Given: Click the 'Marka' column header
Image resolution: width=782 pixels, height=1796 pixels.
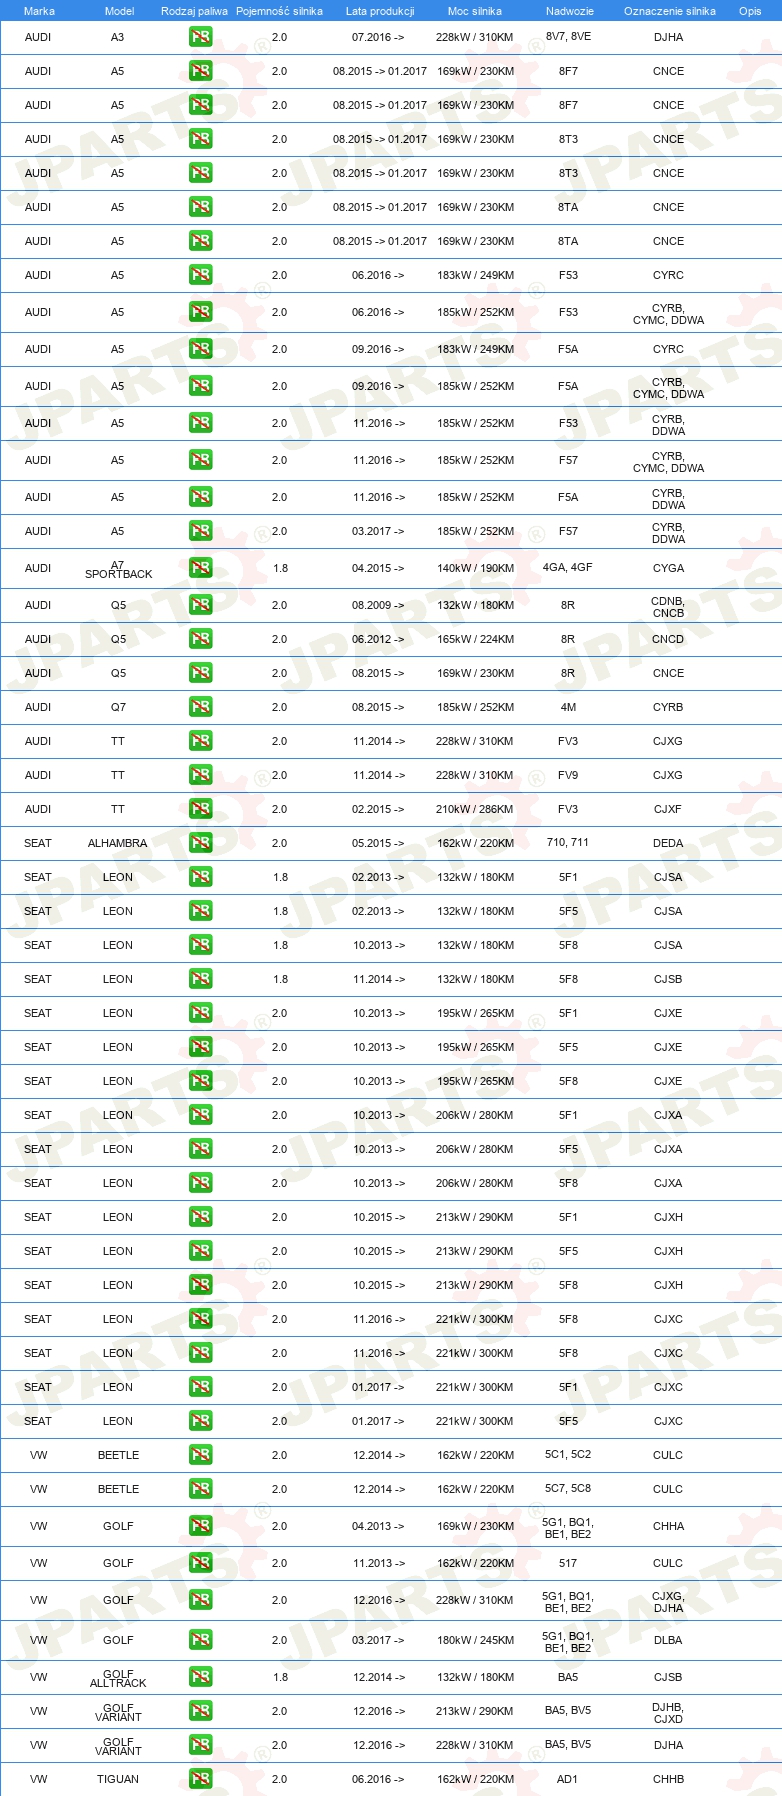Looking at the screenshot, I should click(39, 11).
